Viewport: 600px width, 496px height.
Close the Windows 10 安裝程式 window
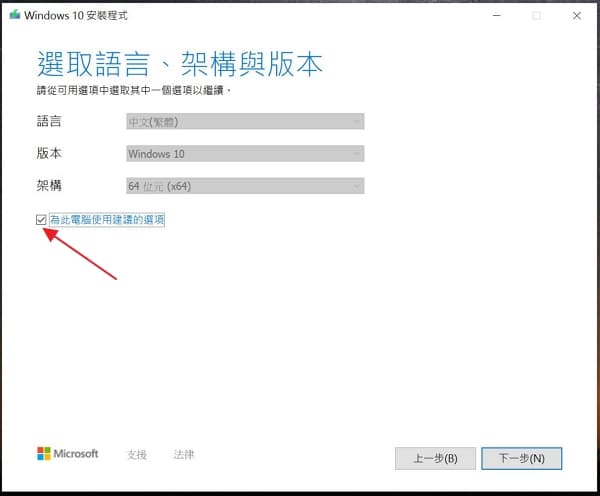click(577, 16)
